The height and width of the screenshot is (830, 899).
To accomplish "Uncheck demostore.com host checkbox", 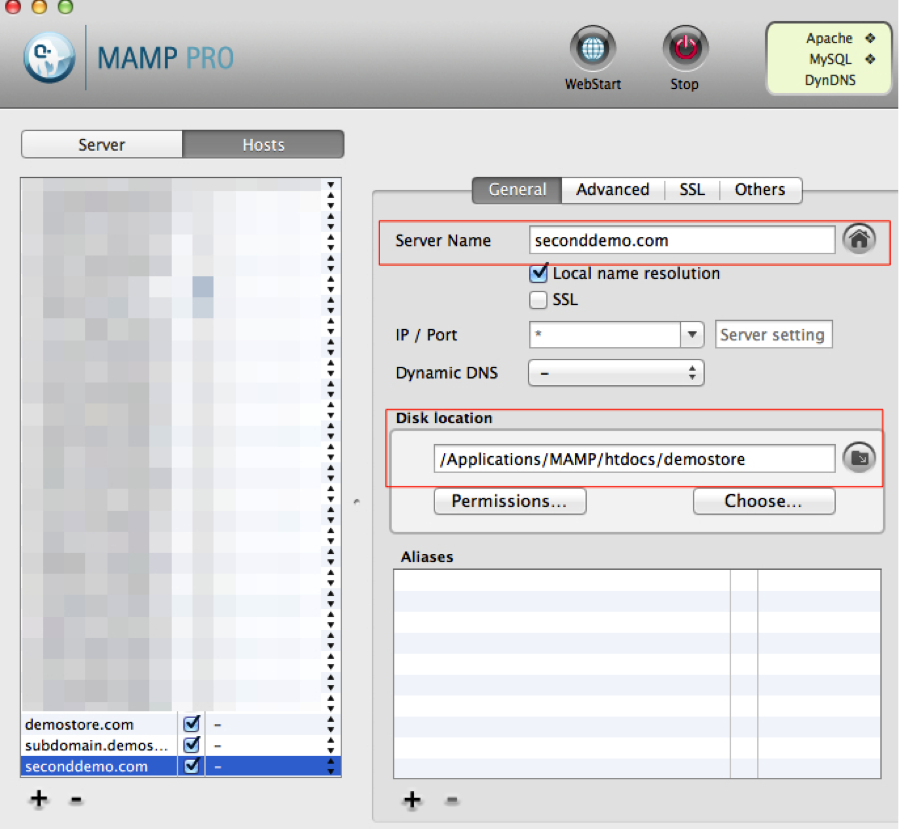I will 191,724.
